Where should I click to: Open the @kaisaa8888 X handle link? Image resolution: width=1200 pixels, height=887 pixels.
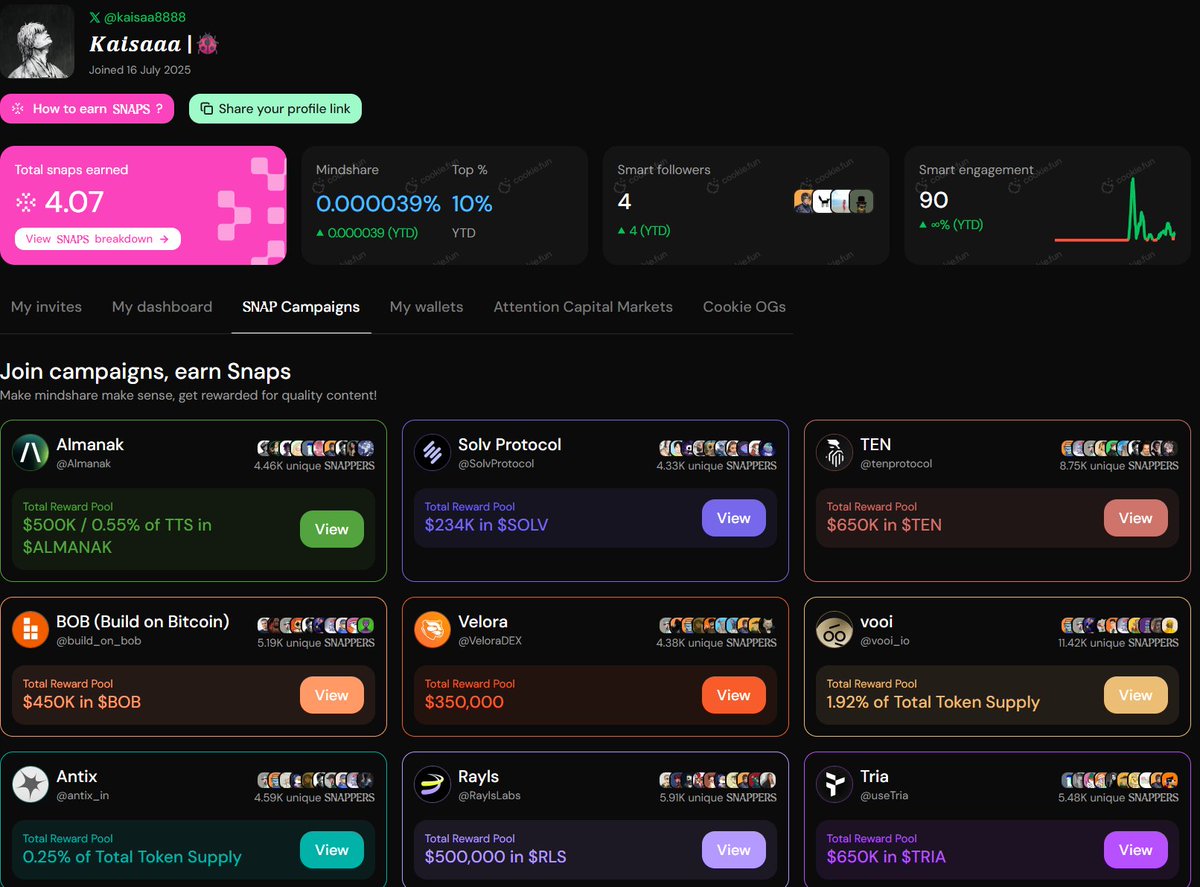pyautogui.click(x=137, y=17)
